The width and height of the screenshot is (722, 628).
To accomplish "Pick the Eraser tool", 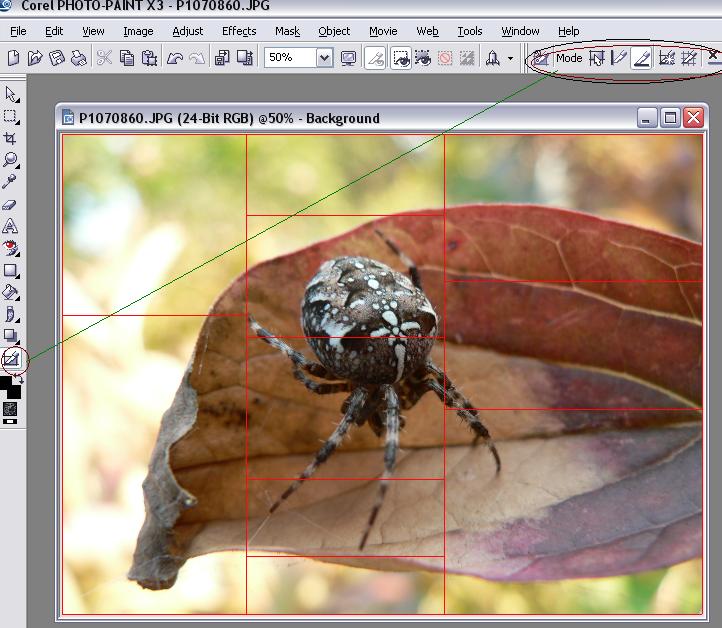I will pos(11,205).
